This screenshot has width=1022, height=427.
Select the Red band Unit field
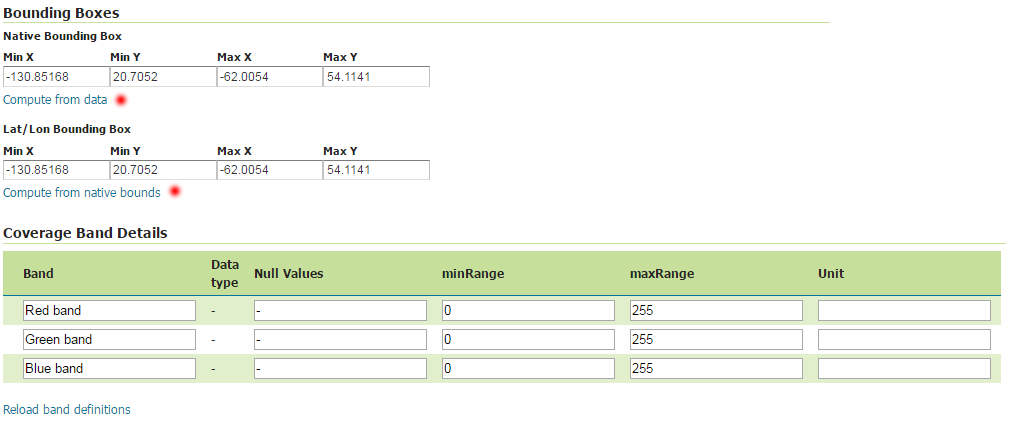[904, 310]
